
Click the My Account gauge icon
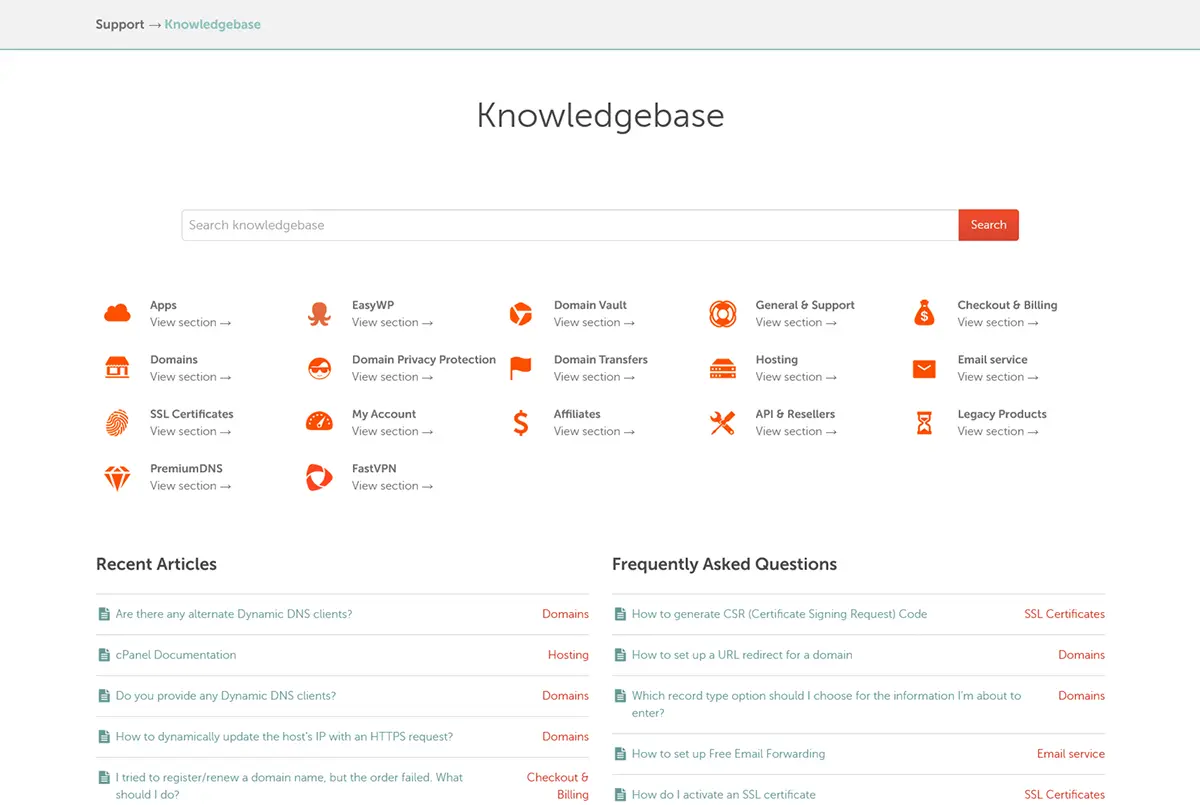[x=318, y=421]
